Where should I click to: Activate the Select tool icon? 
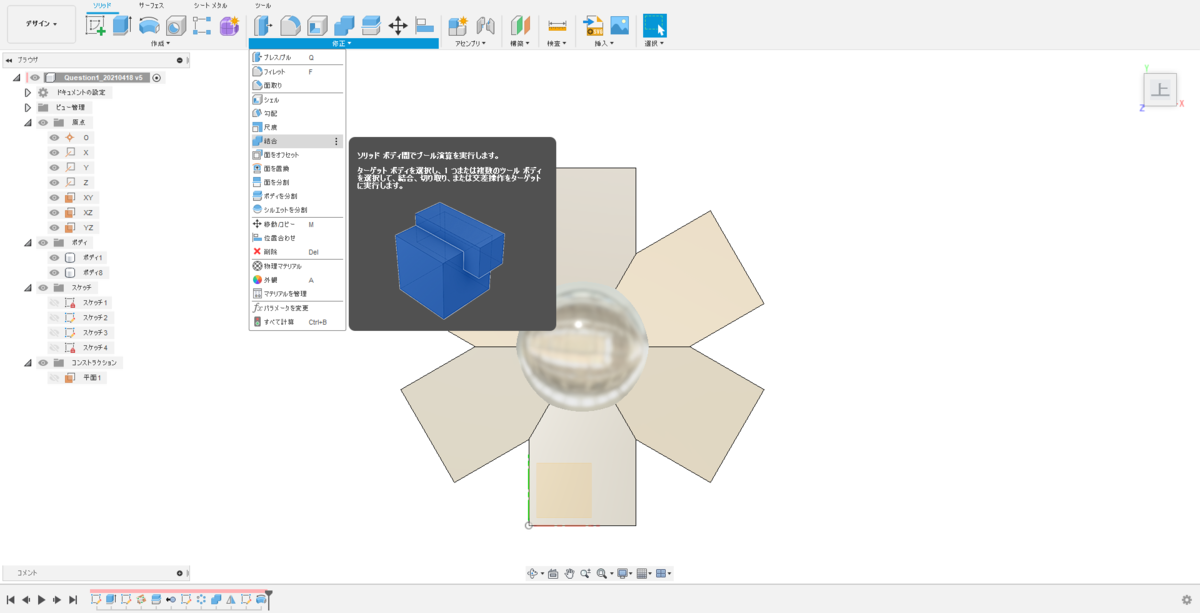(654, 26)
